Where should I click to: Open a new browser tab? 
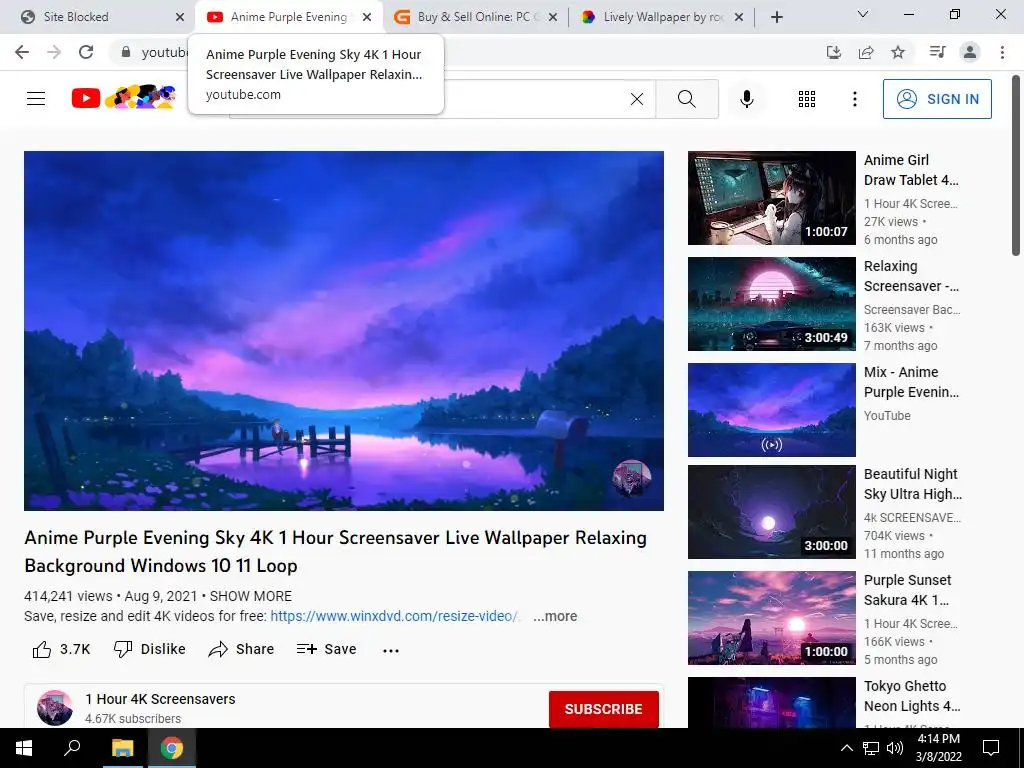776,18
